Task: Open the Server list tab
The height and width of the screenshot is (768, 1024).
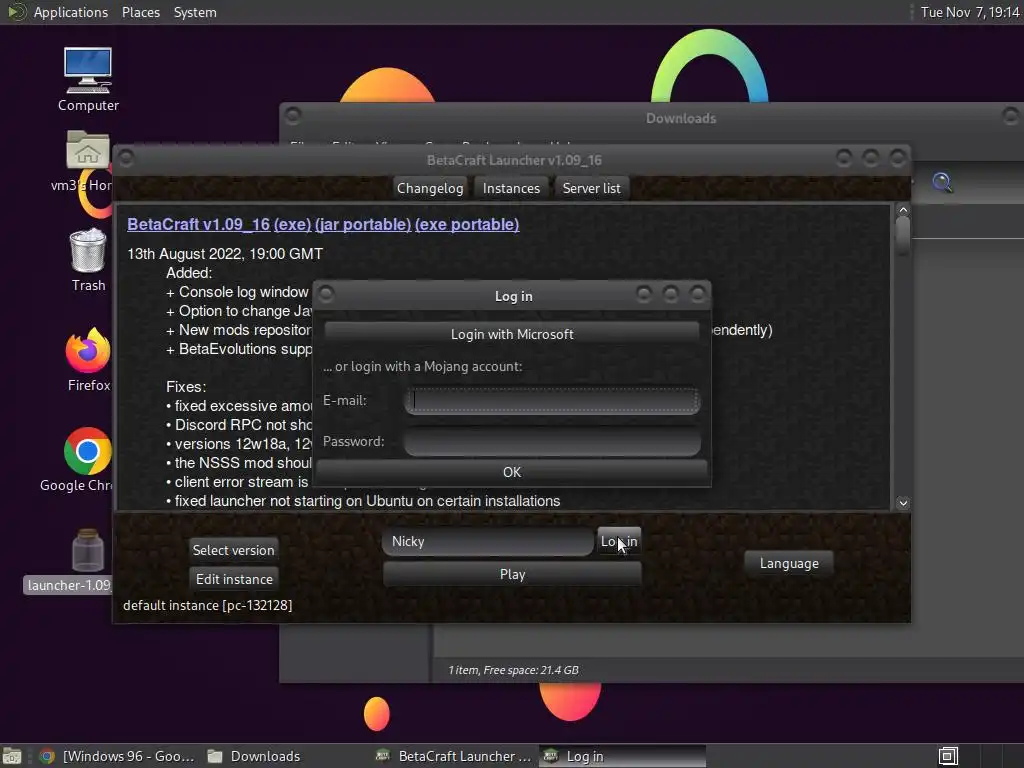Action: click(592, 188)
